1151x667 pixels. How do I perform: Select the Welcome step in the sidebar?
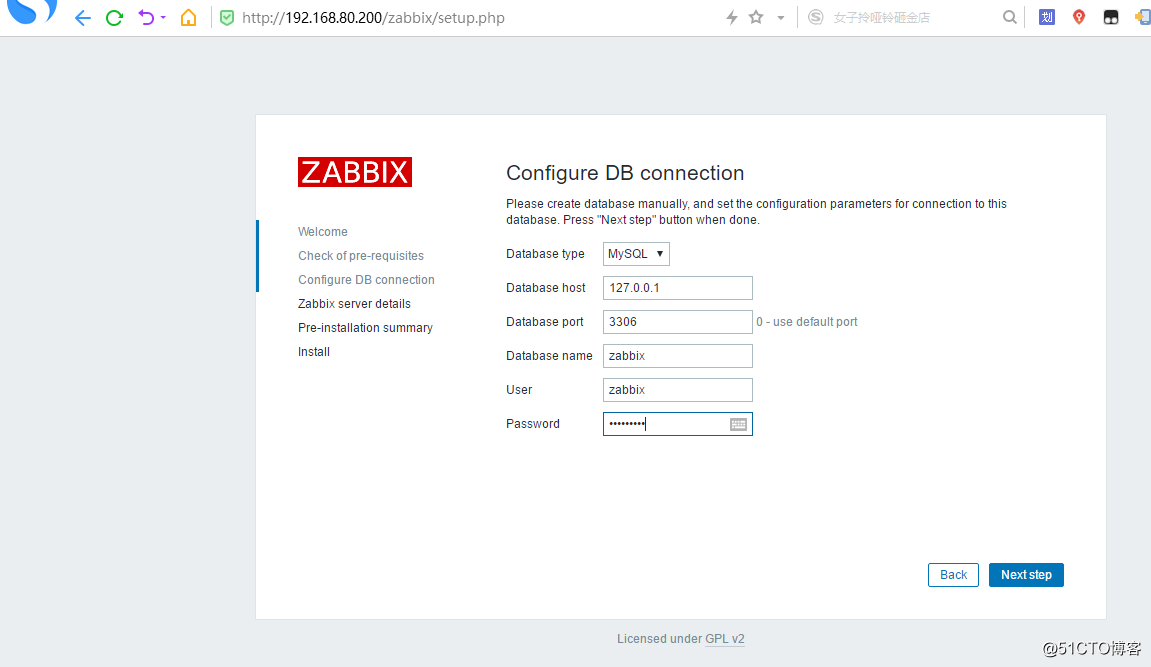(322, 231)
